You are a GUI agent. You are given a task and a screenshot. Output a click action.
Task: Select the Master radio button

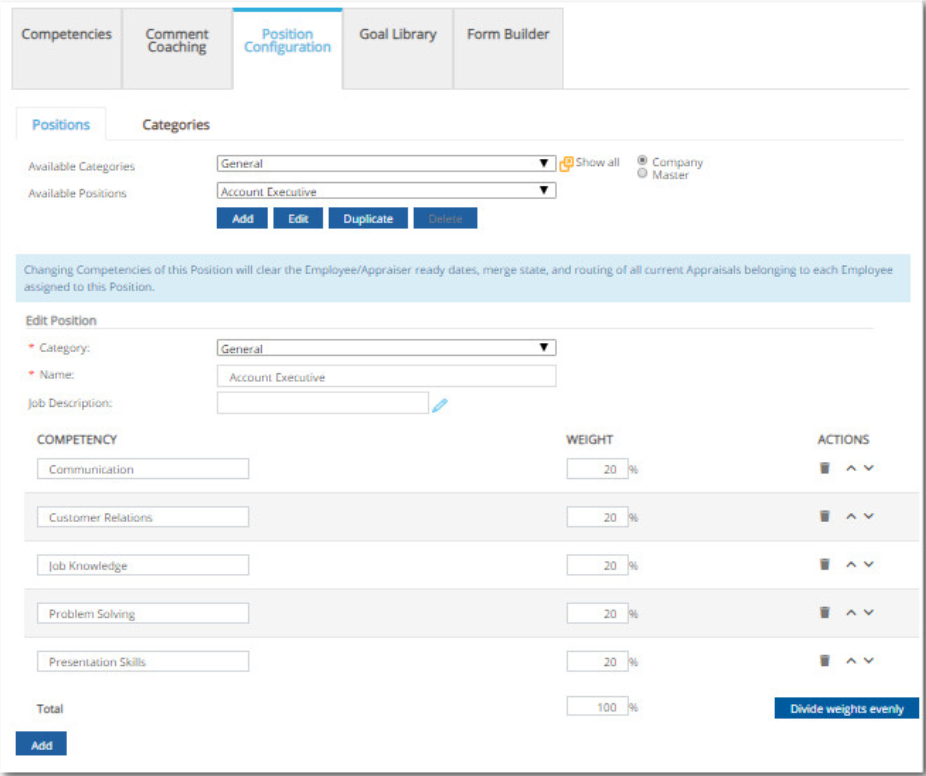click(642, 174)
